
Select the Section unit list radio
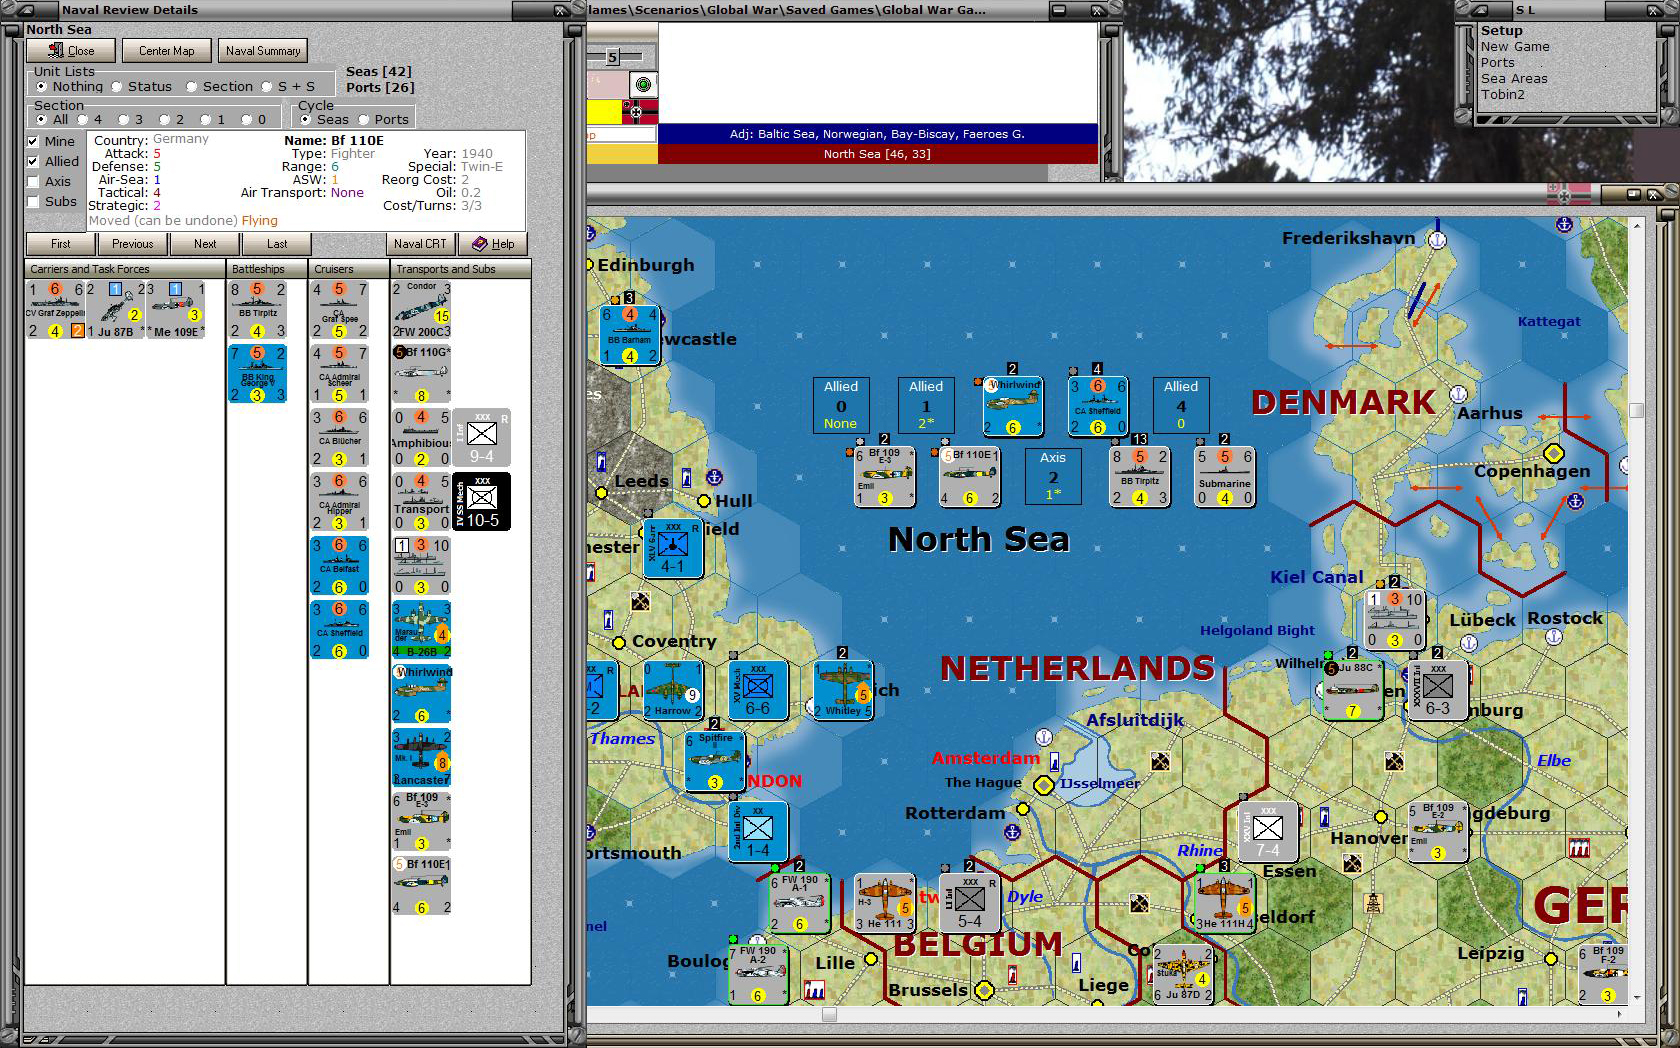coord(220,87)
